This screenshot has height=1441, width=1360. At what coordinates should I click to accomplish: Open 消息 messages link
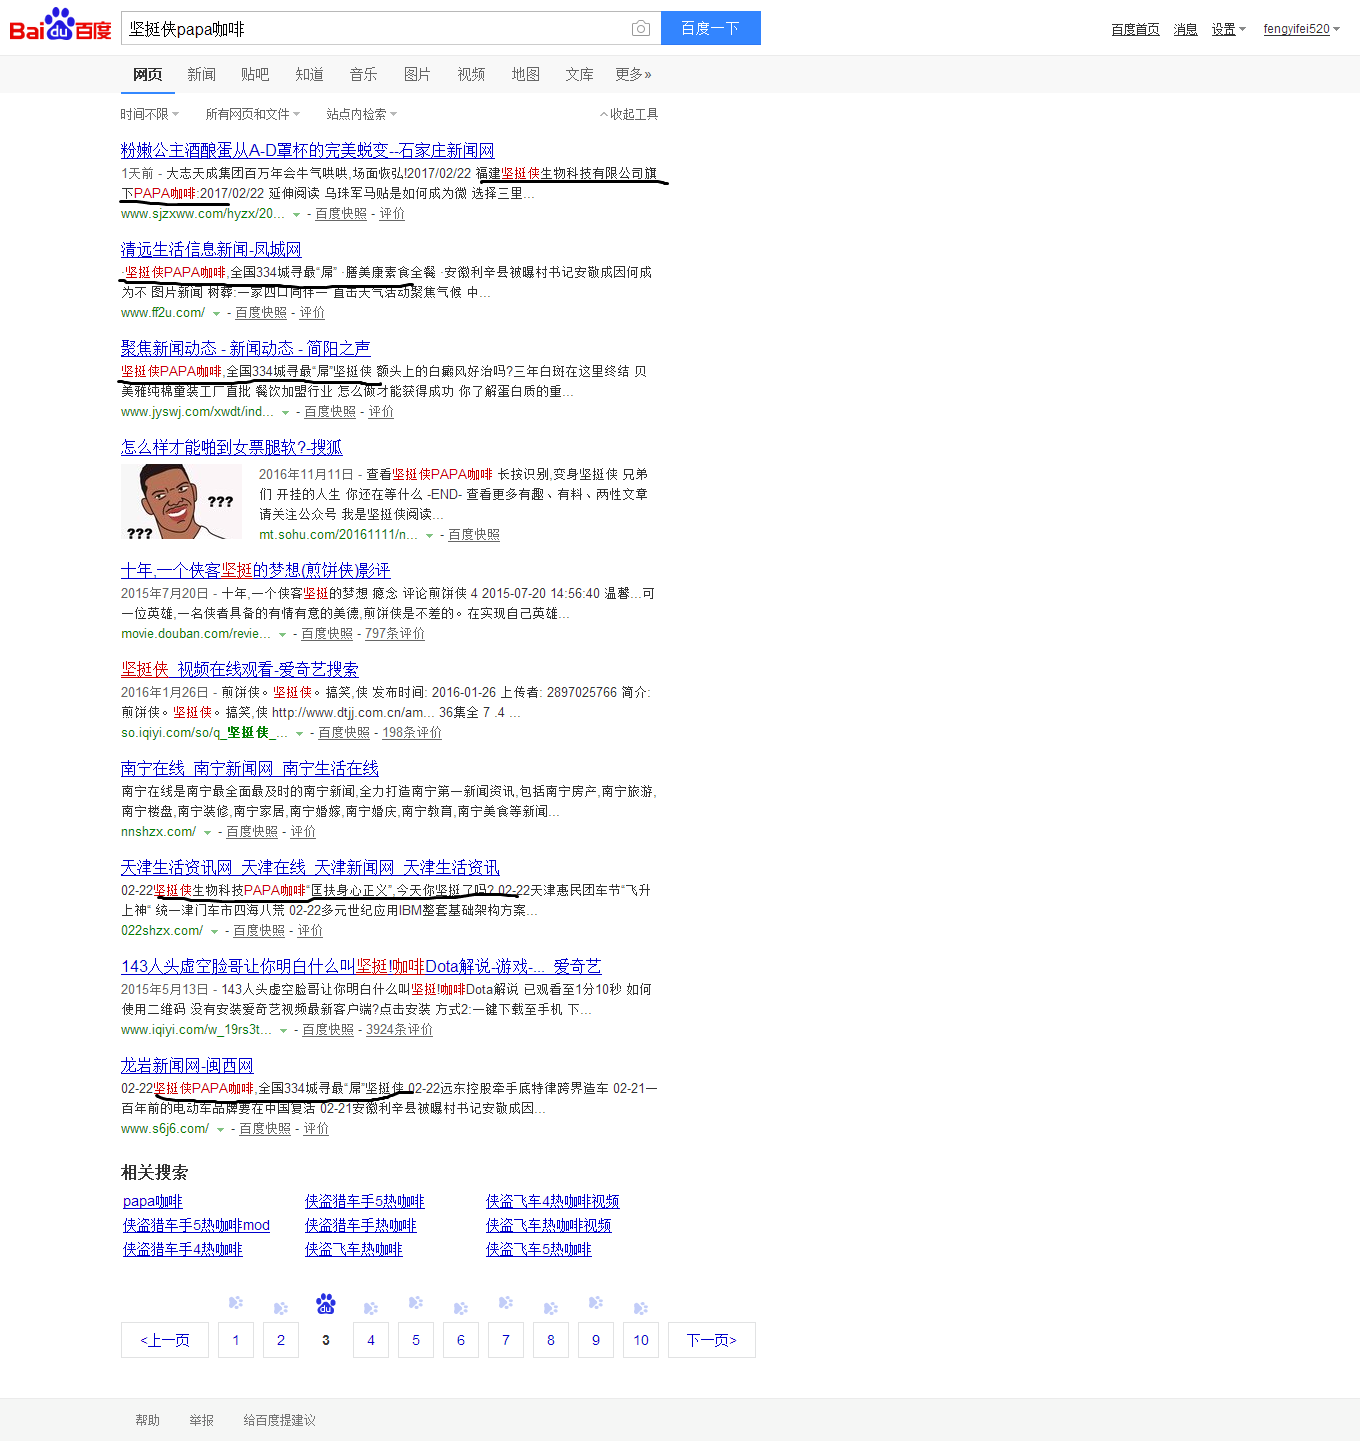coord(1185,29)
